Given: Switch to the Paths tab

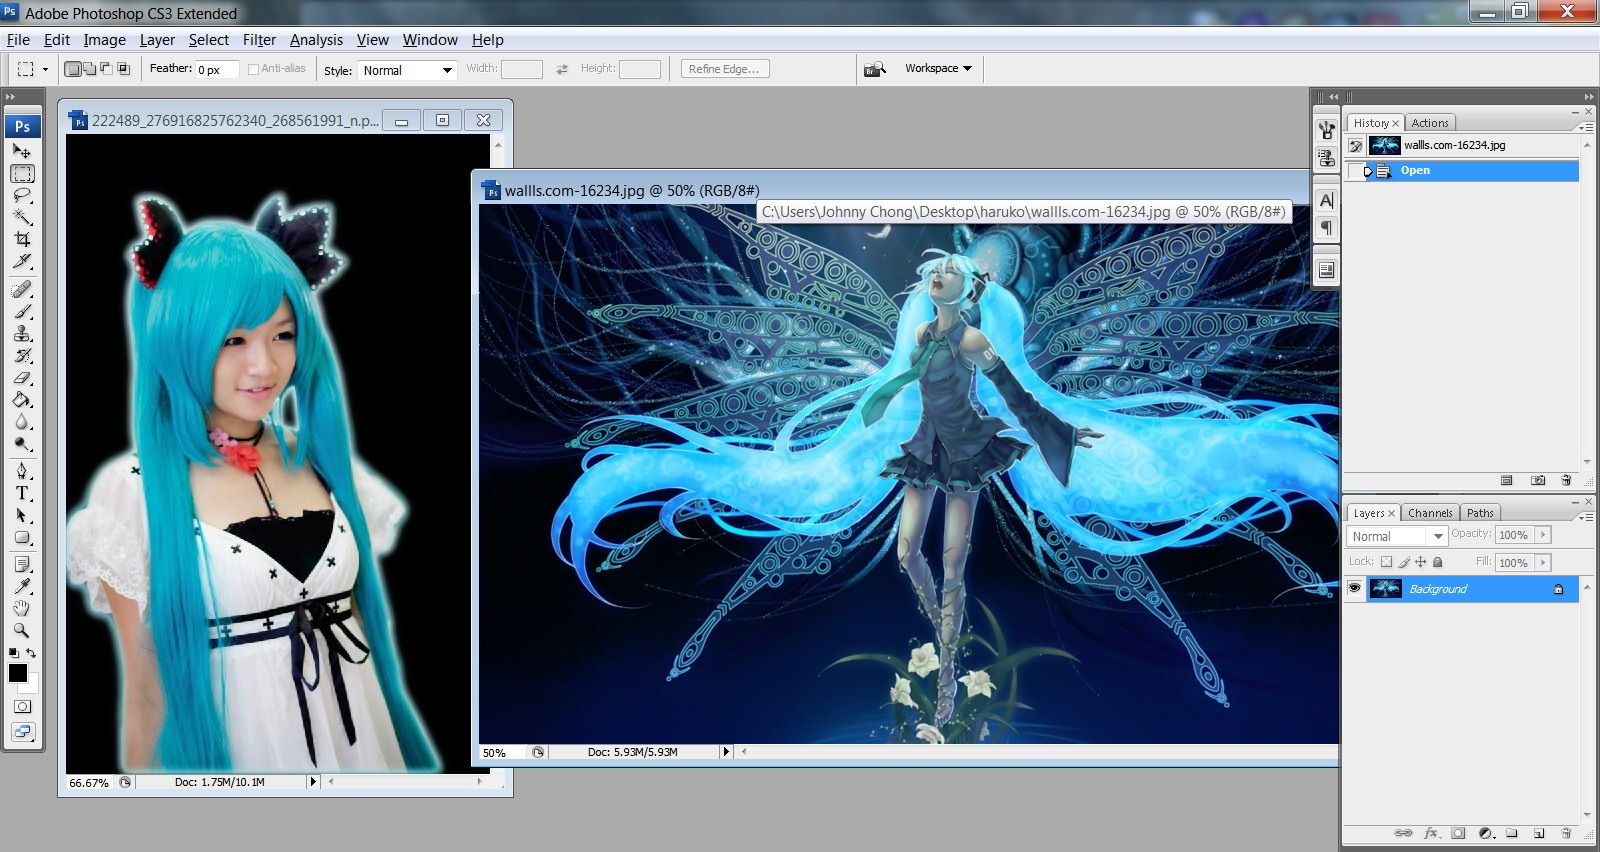Looking at the screenshot, I should [x=1480, y=513].
